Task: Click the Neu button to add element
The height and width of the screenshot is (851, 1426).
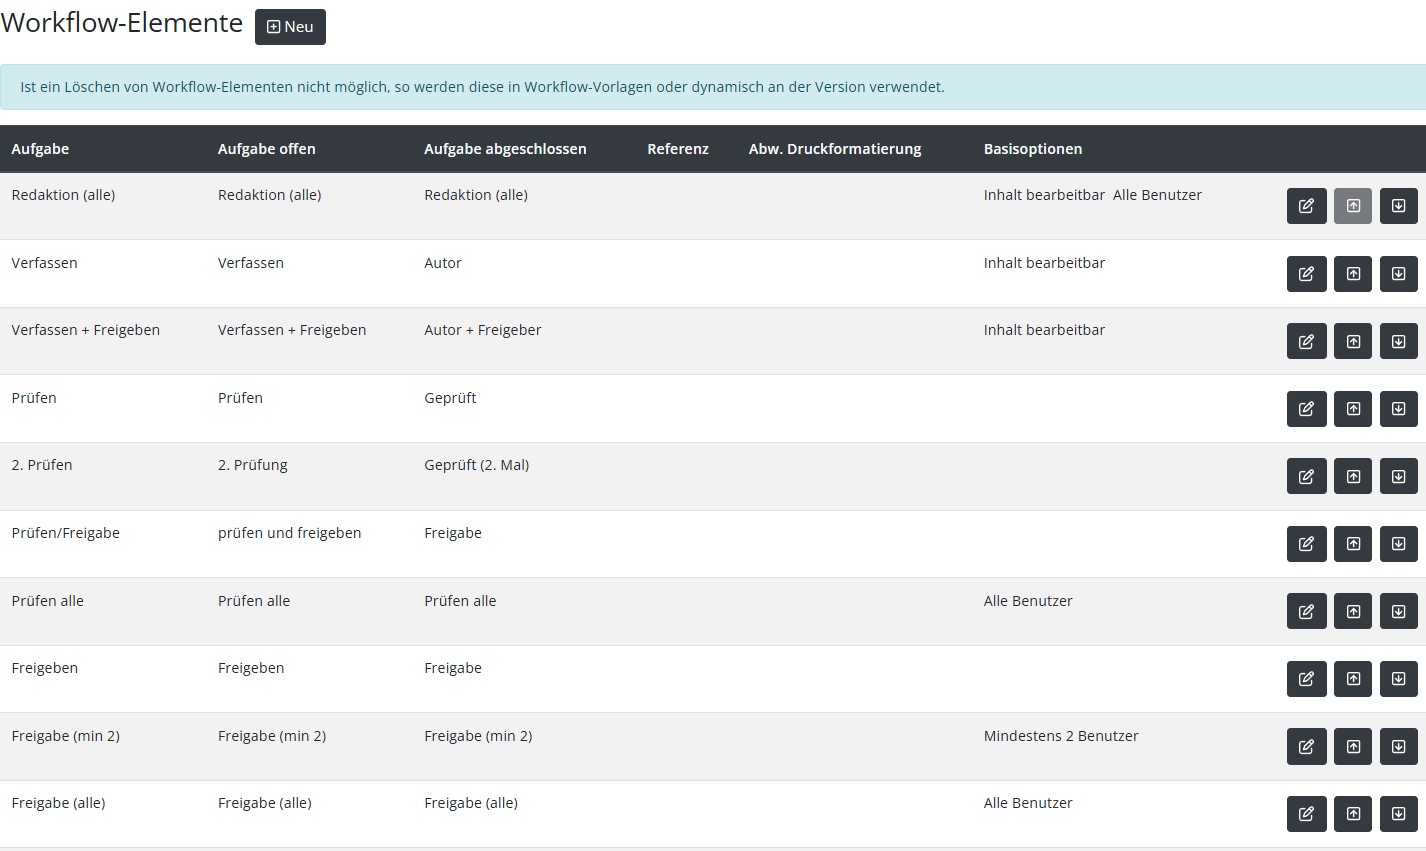Action: 290,27
